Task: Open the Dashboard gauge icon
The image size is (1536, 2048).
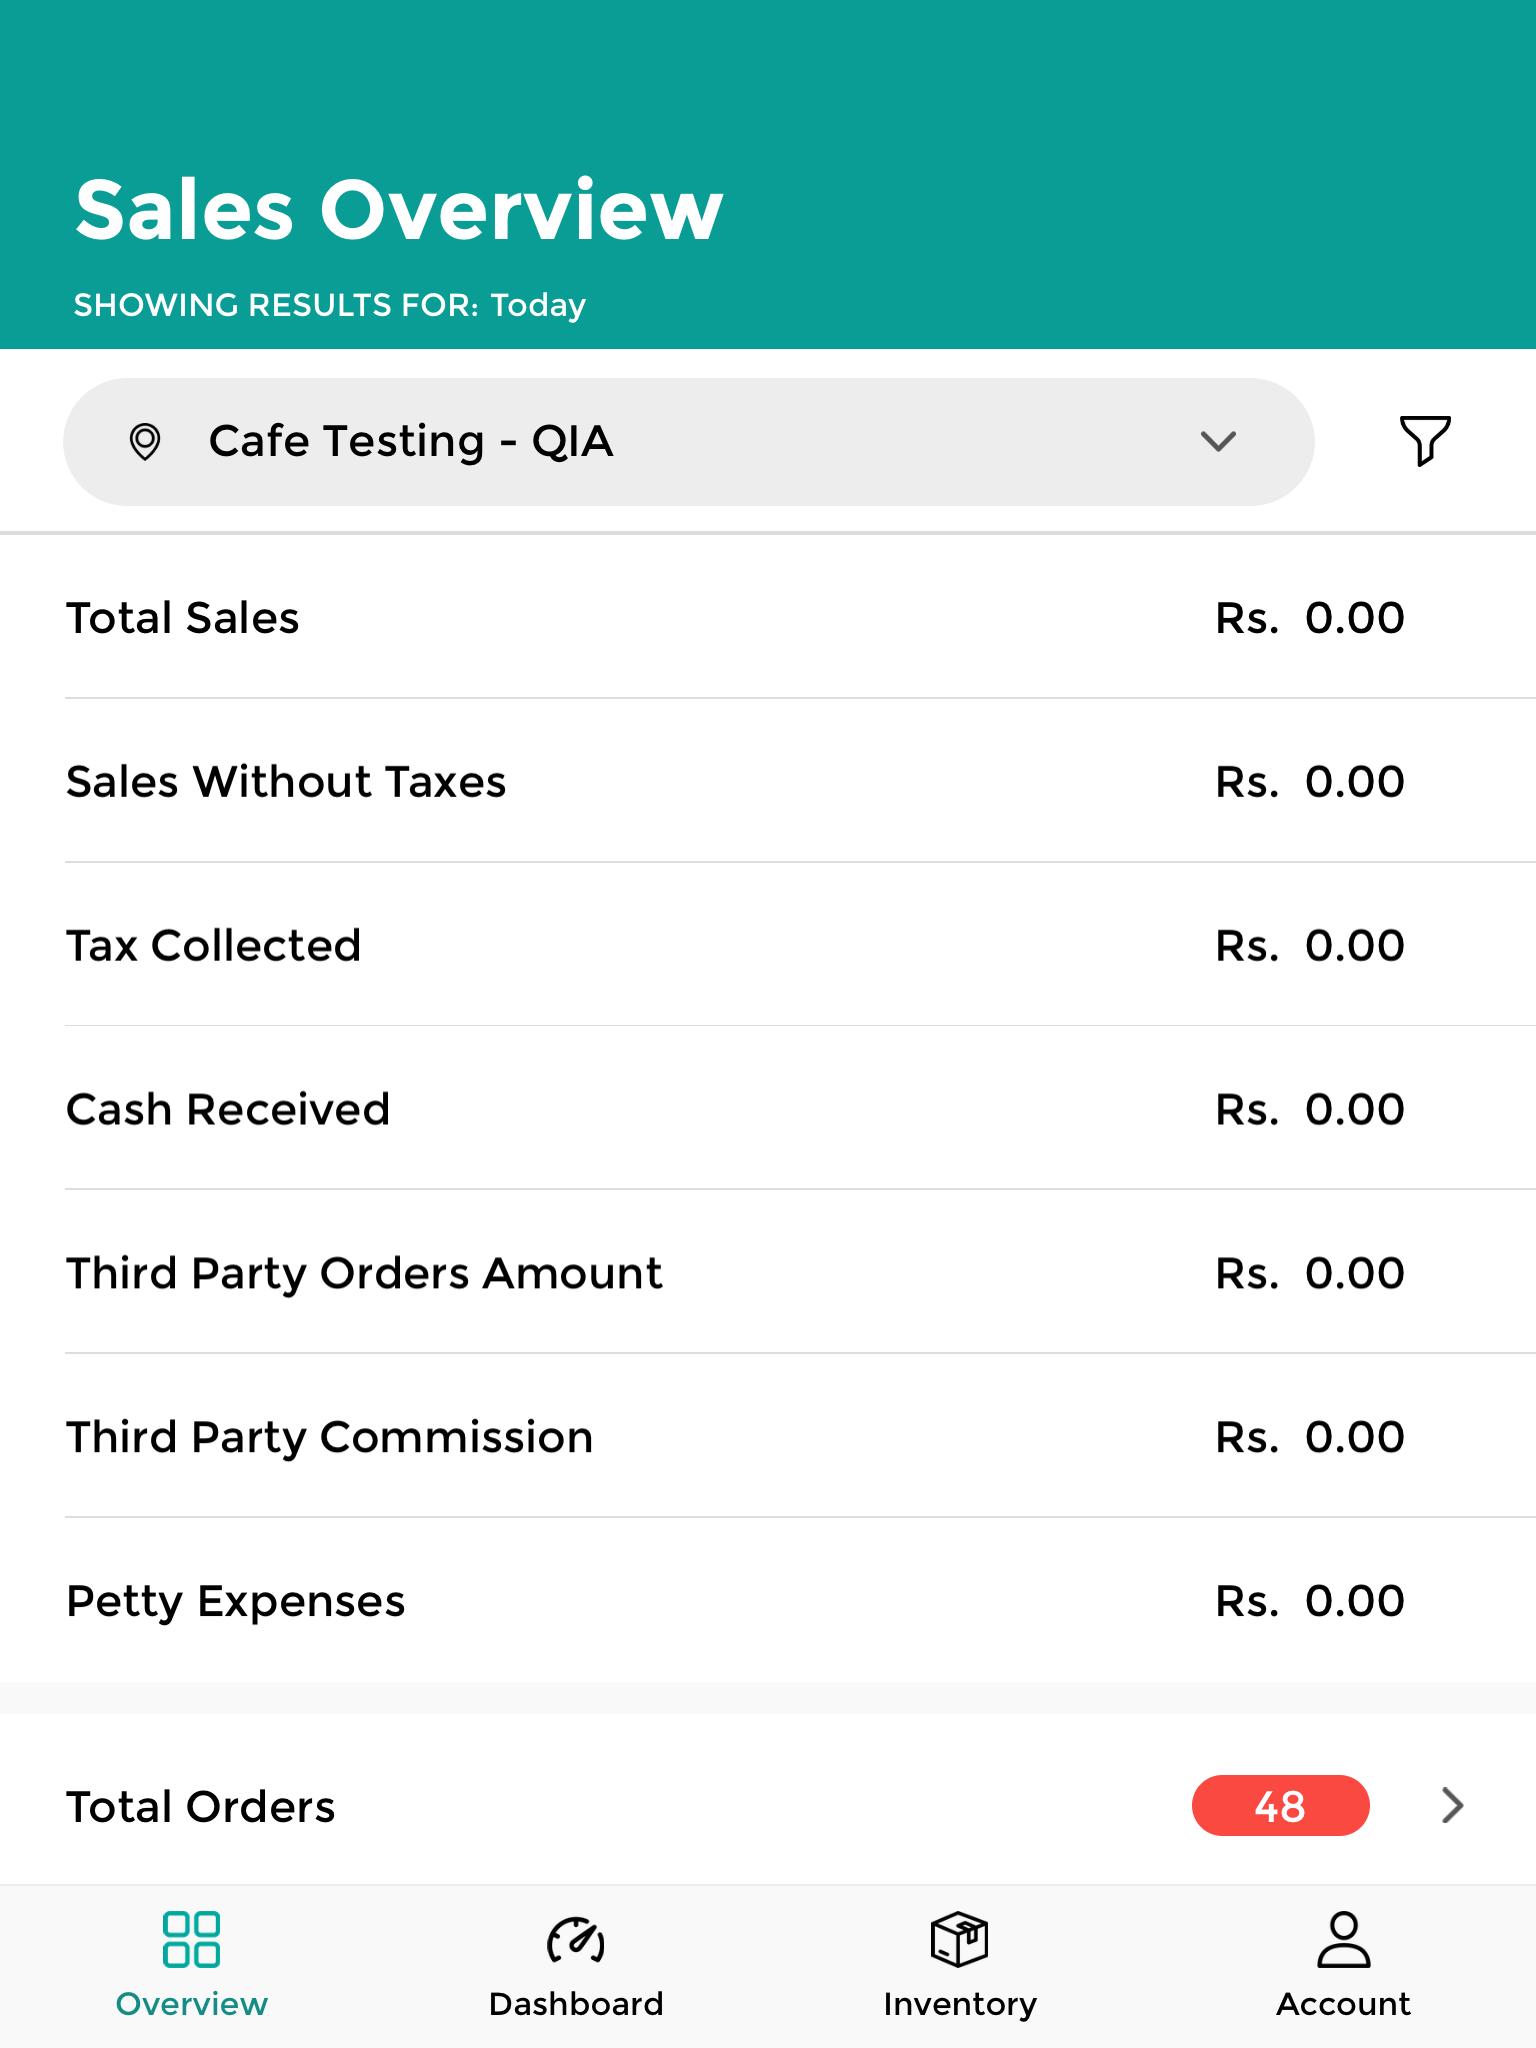Action: point(576,1940)
